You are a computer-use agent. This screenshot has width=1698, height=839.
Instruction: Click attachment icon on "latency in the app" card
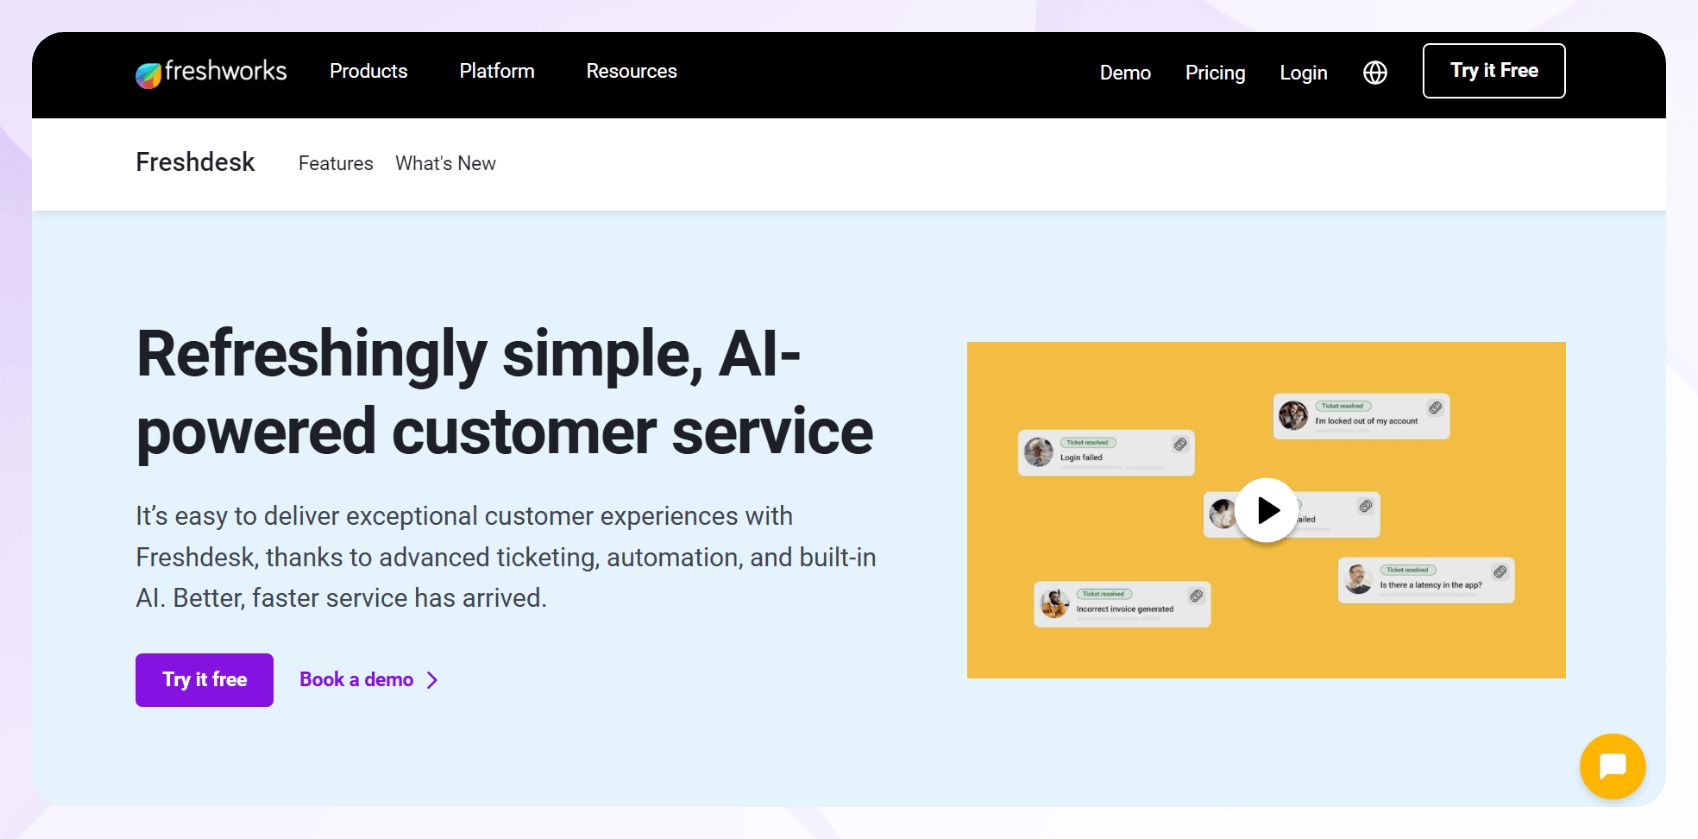1500,572
